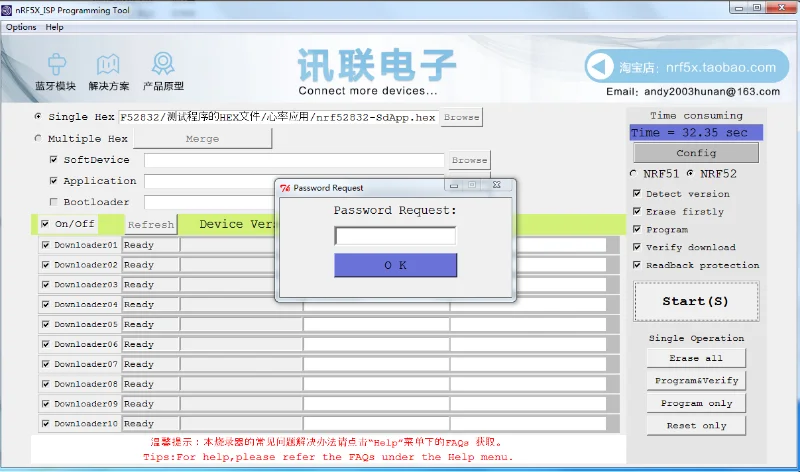Open the Help menu
The width and height of the screenshot is (800, 472).
pos(54,27)
